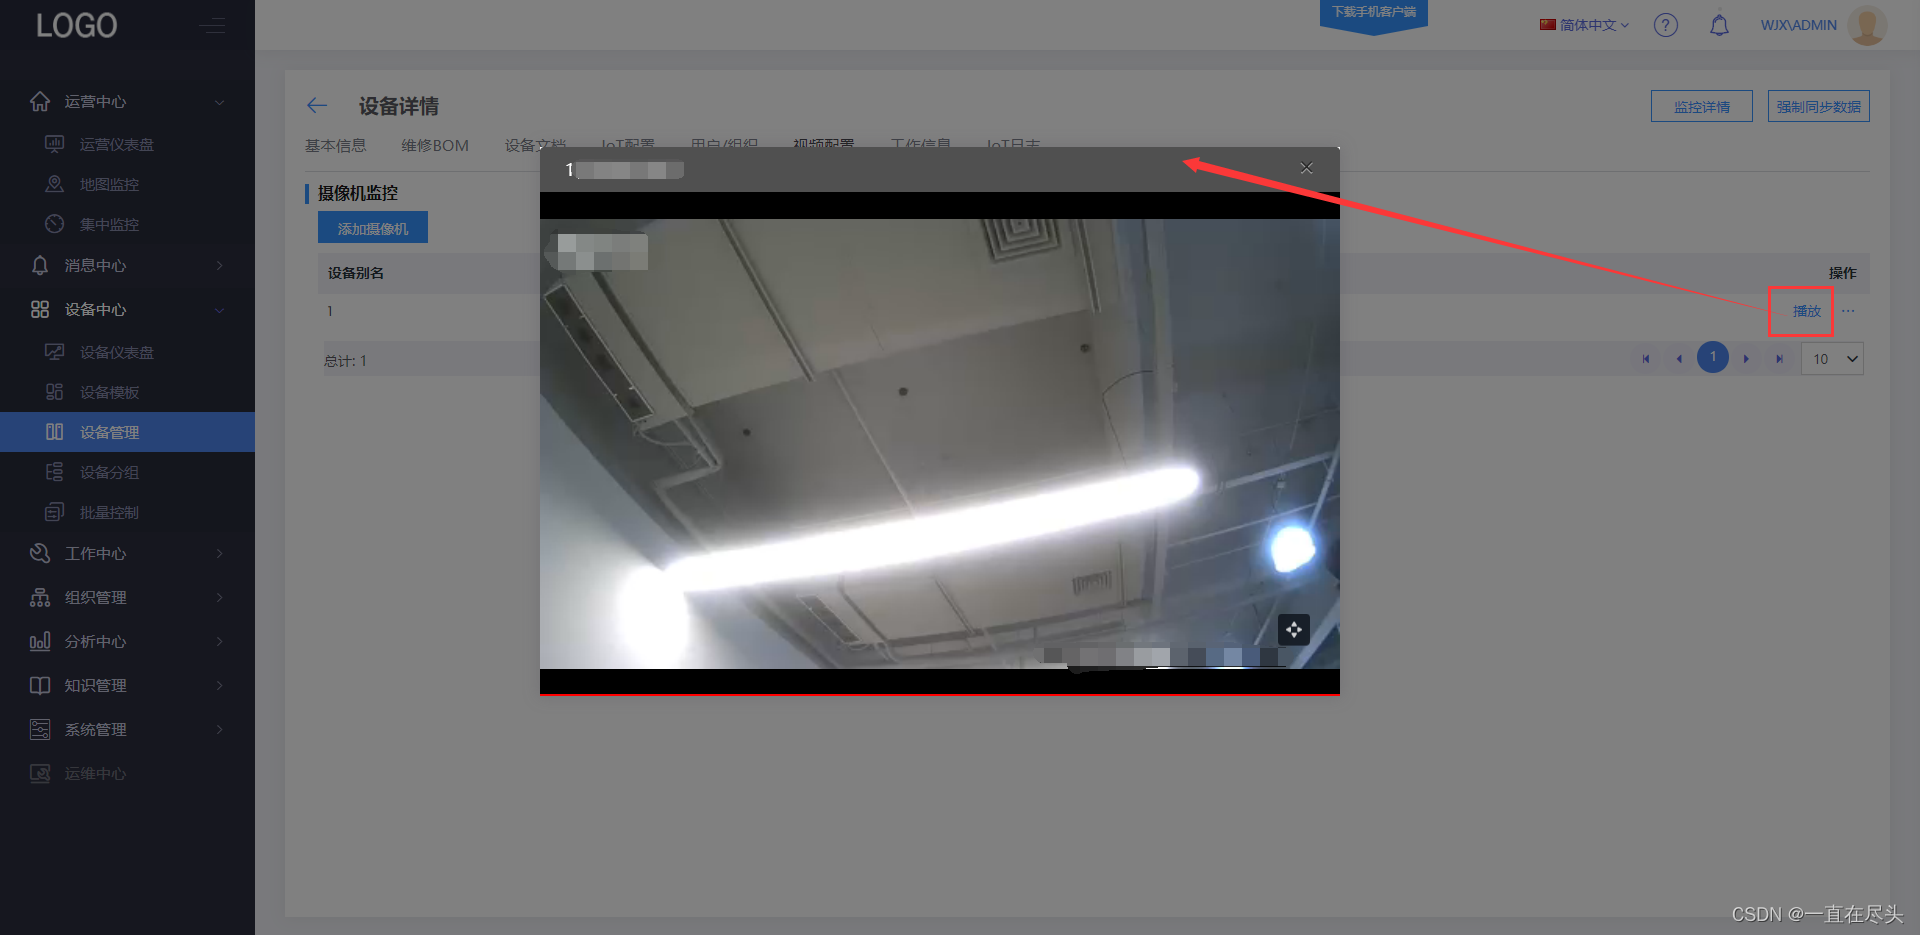The width and height of the screenshot is (1920, 935).
Task: Switch to 维修BOM tab
Action: tap(435, 145)
